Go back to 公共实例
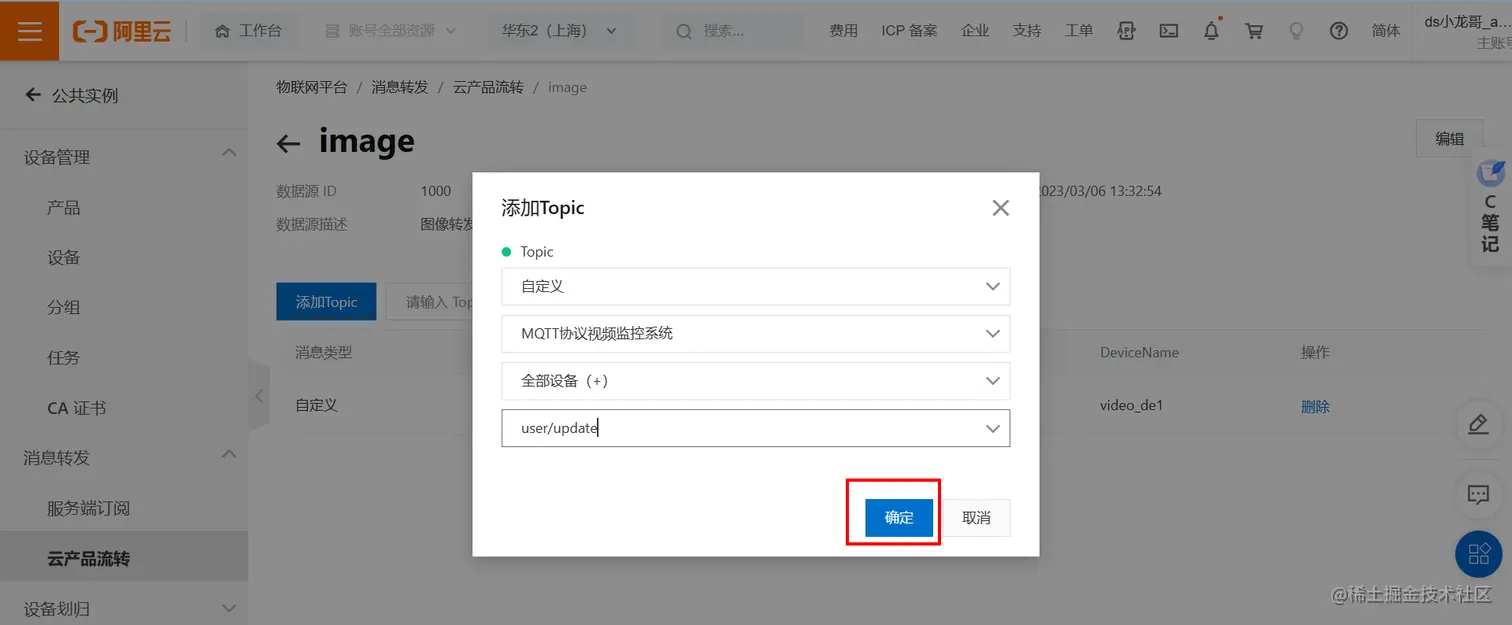The width and height of the screenshot is (1512, 625). pyautogui.click(x=71, y=96)
